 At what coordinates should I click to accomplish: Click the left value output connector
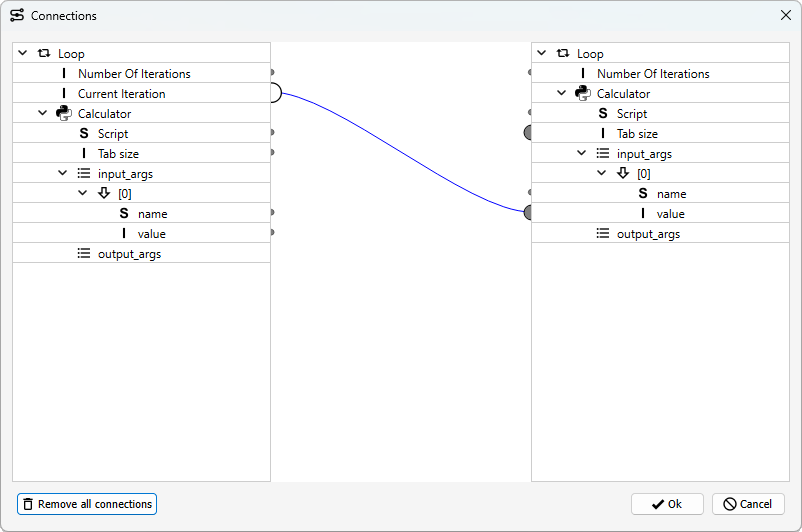(x=273, y=232)
